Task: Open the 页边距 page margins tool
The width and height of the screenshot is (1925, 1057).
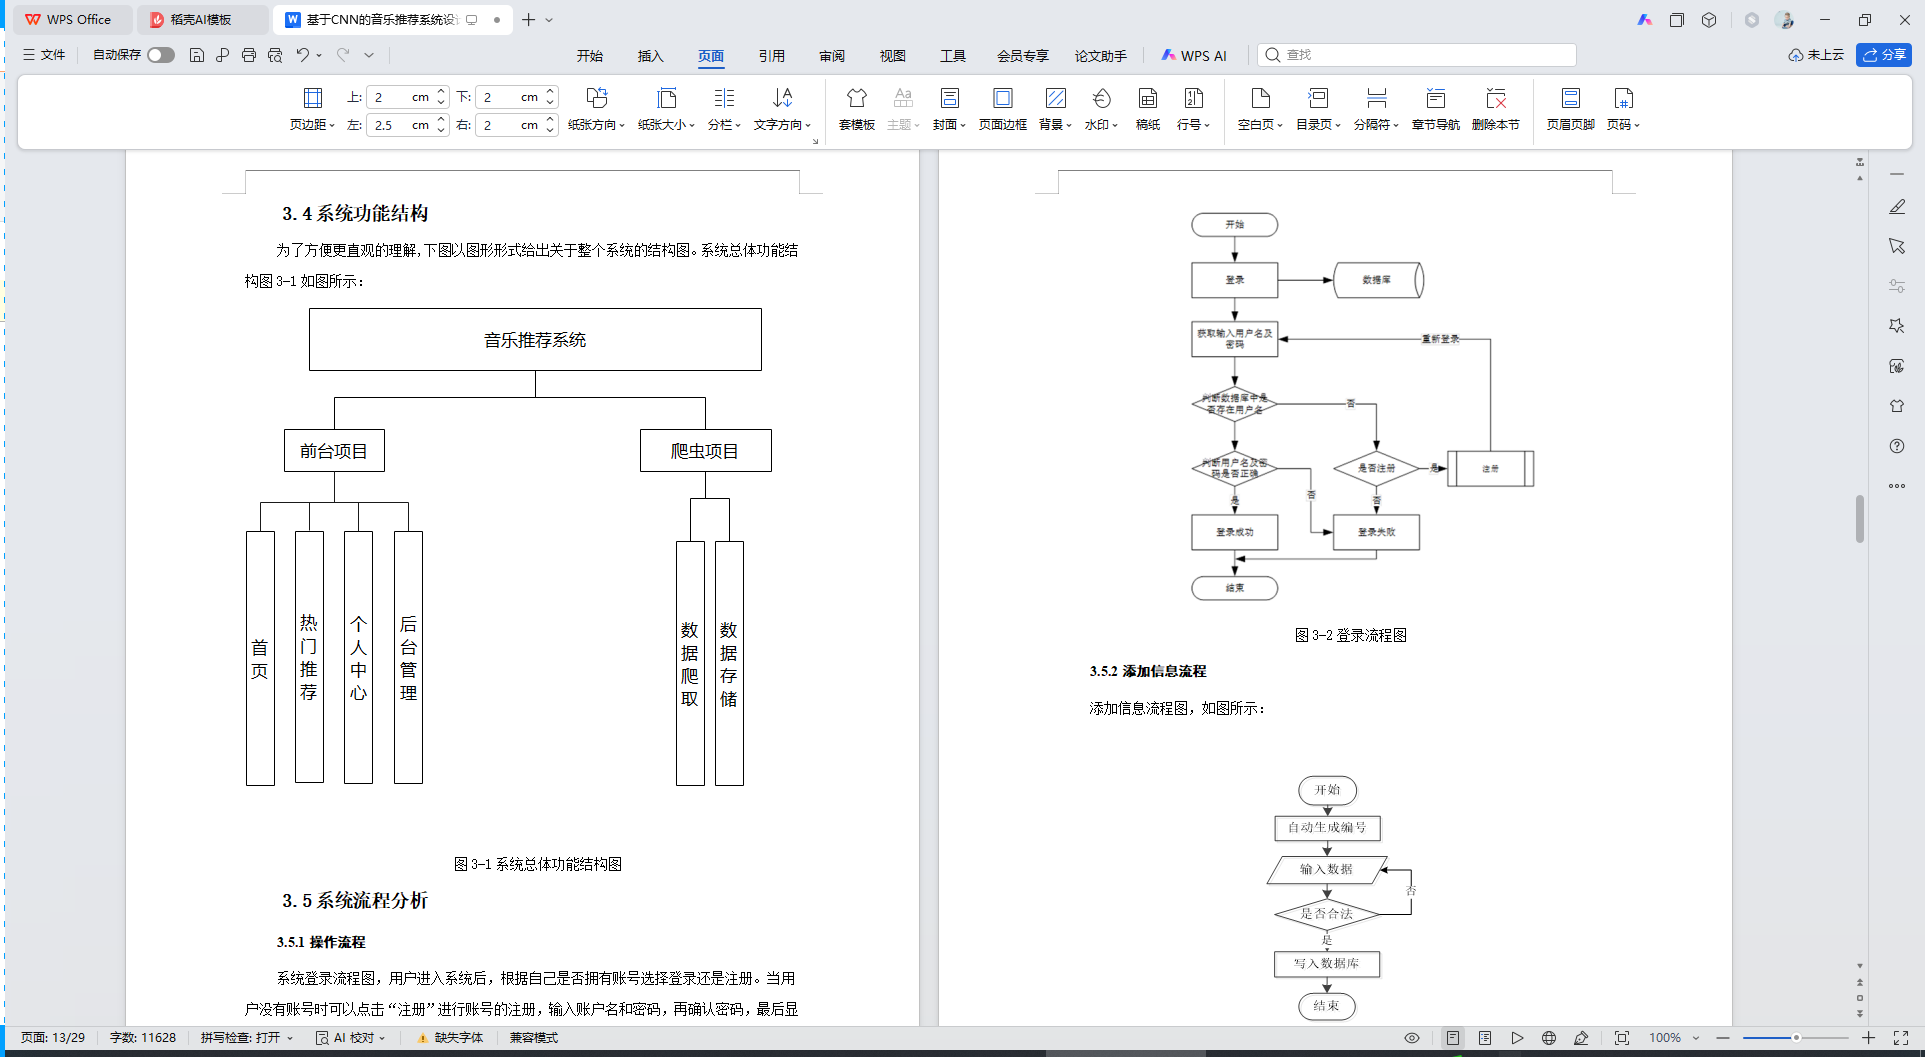Action: point(312,109)
